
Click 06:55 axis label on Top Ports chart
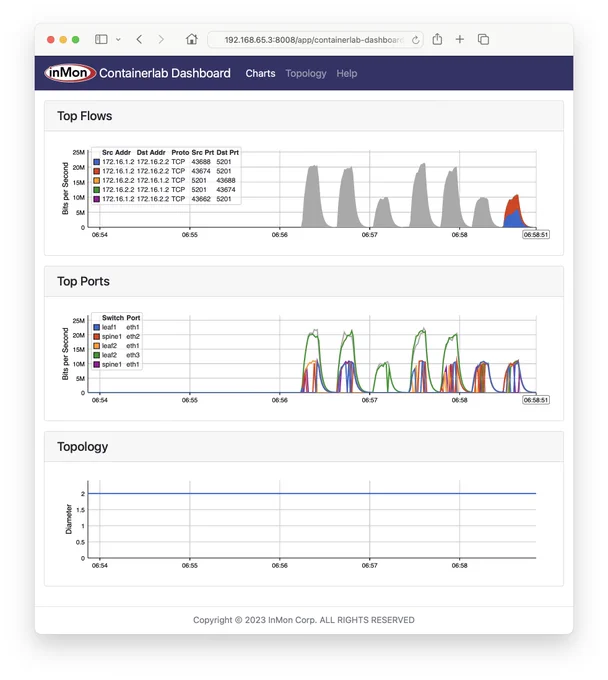pyautogui.click(x=190, y=400)
